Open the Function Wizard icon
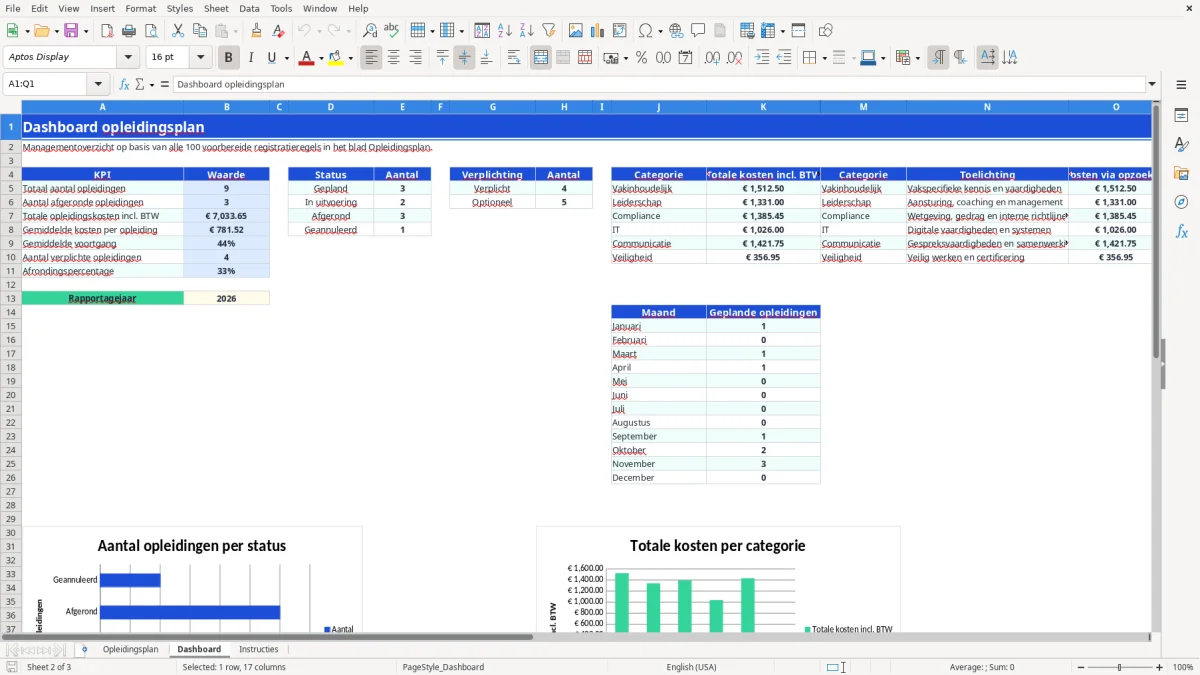Viewport: 1200px width, 675px height. pos(125,85)
